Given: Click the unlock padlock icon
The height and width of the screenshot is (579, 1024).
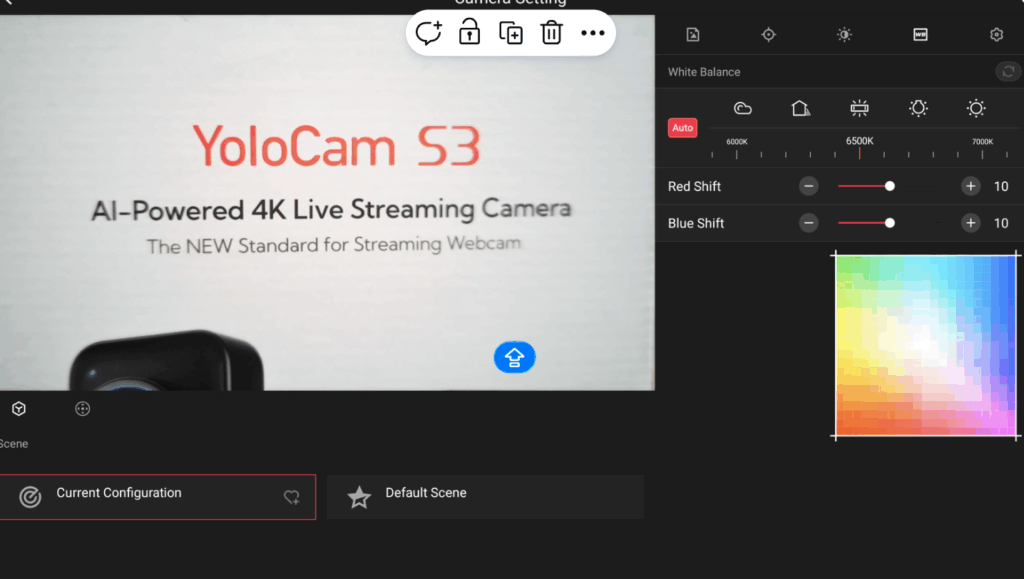Looking at the screenshot, I should [x=470, y=31].
